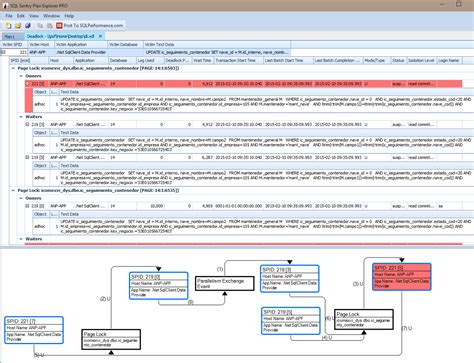Viewport: 474px width, 363px height.
Task: Select SPID 219 [5] node in diagram
Action: point(291,321)
